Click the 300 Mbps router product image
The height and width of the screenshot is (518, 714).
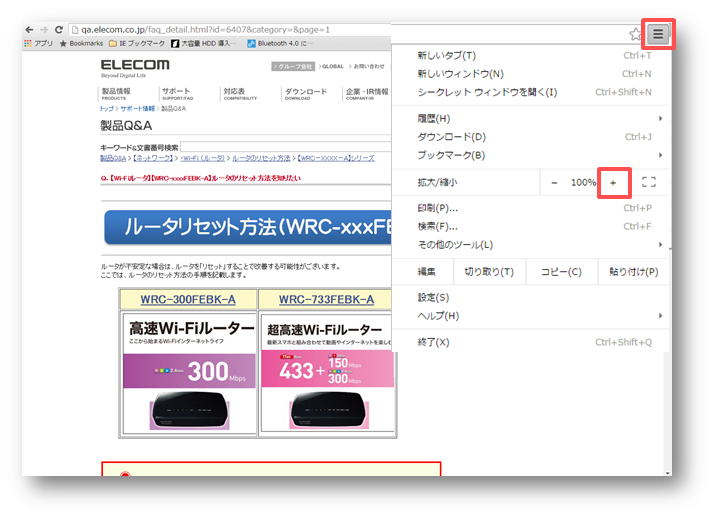pos(189,372)
